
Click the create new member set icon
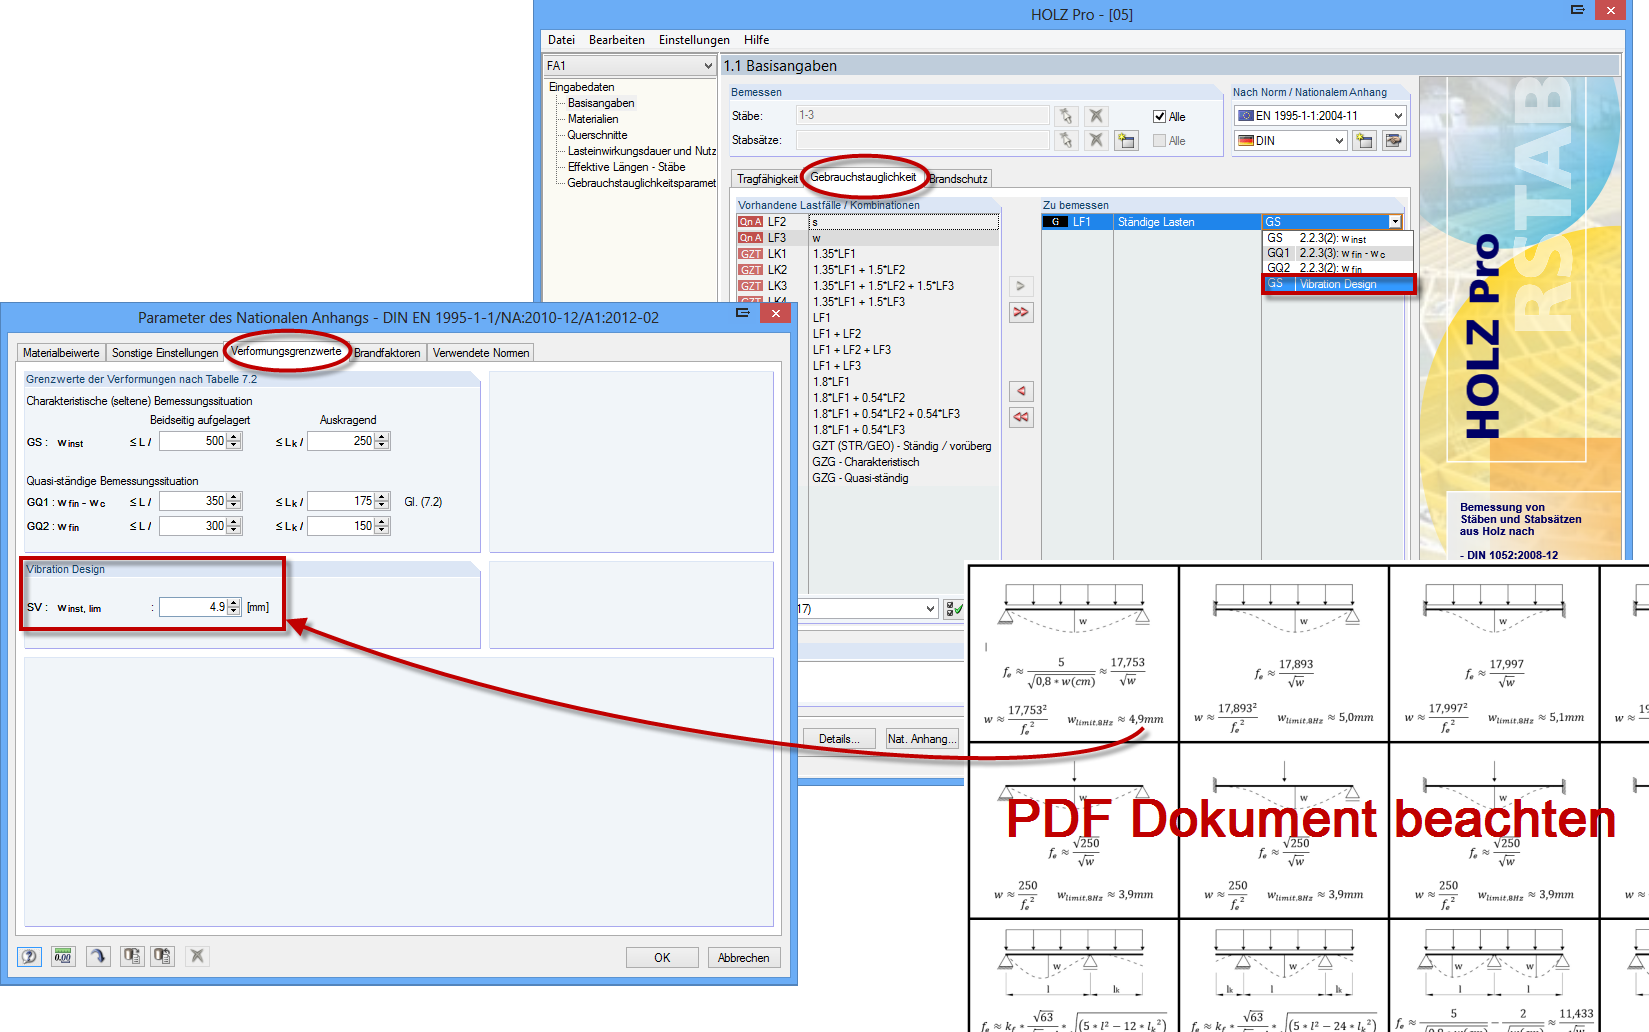click(x=1127, y=140)
